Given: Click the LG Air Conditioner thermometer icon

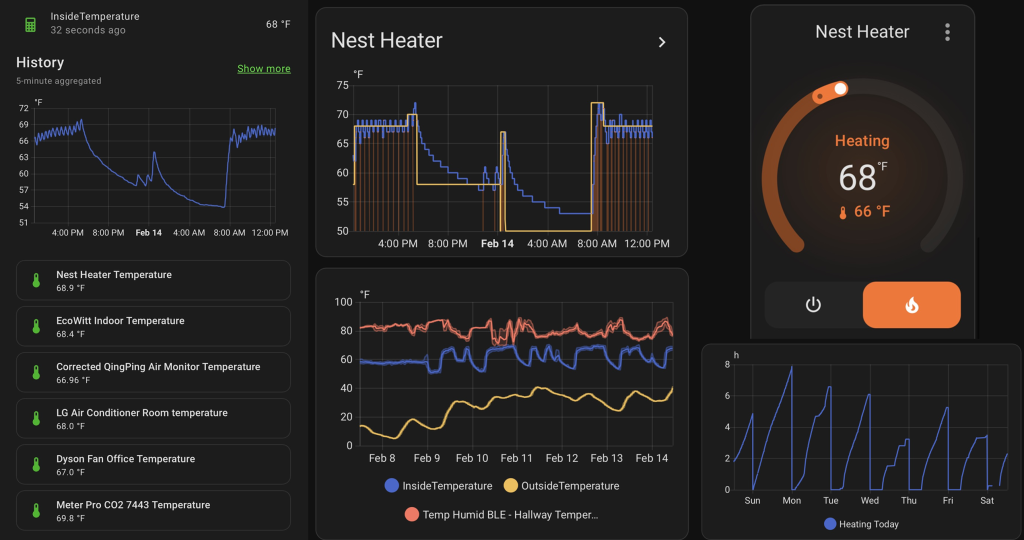Looking at the screenshot, I should coord(36,419).
